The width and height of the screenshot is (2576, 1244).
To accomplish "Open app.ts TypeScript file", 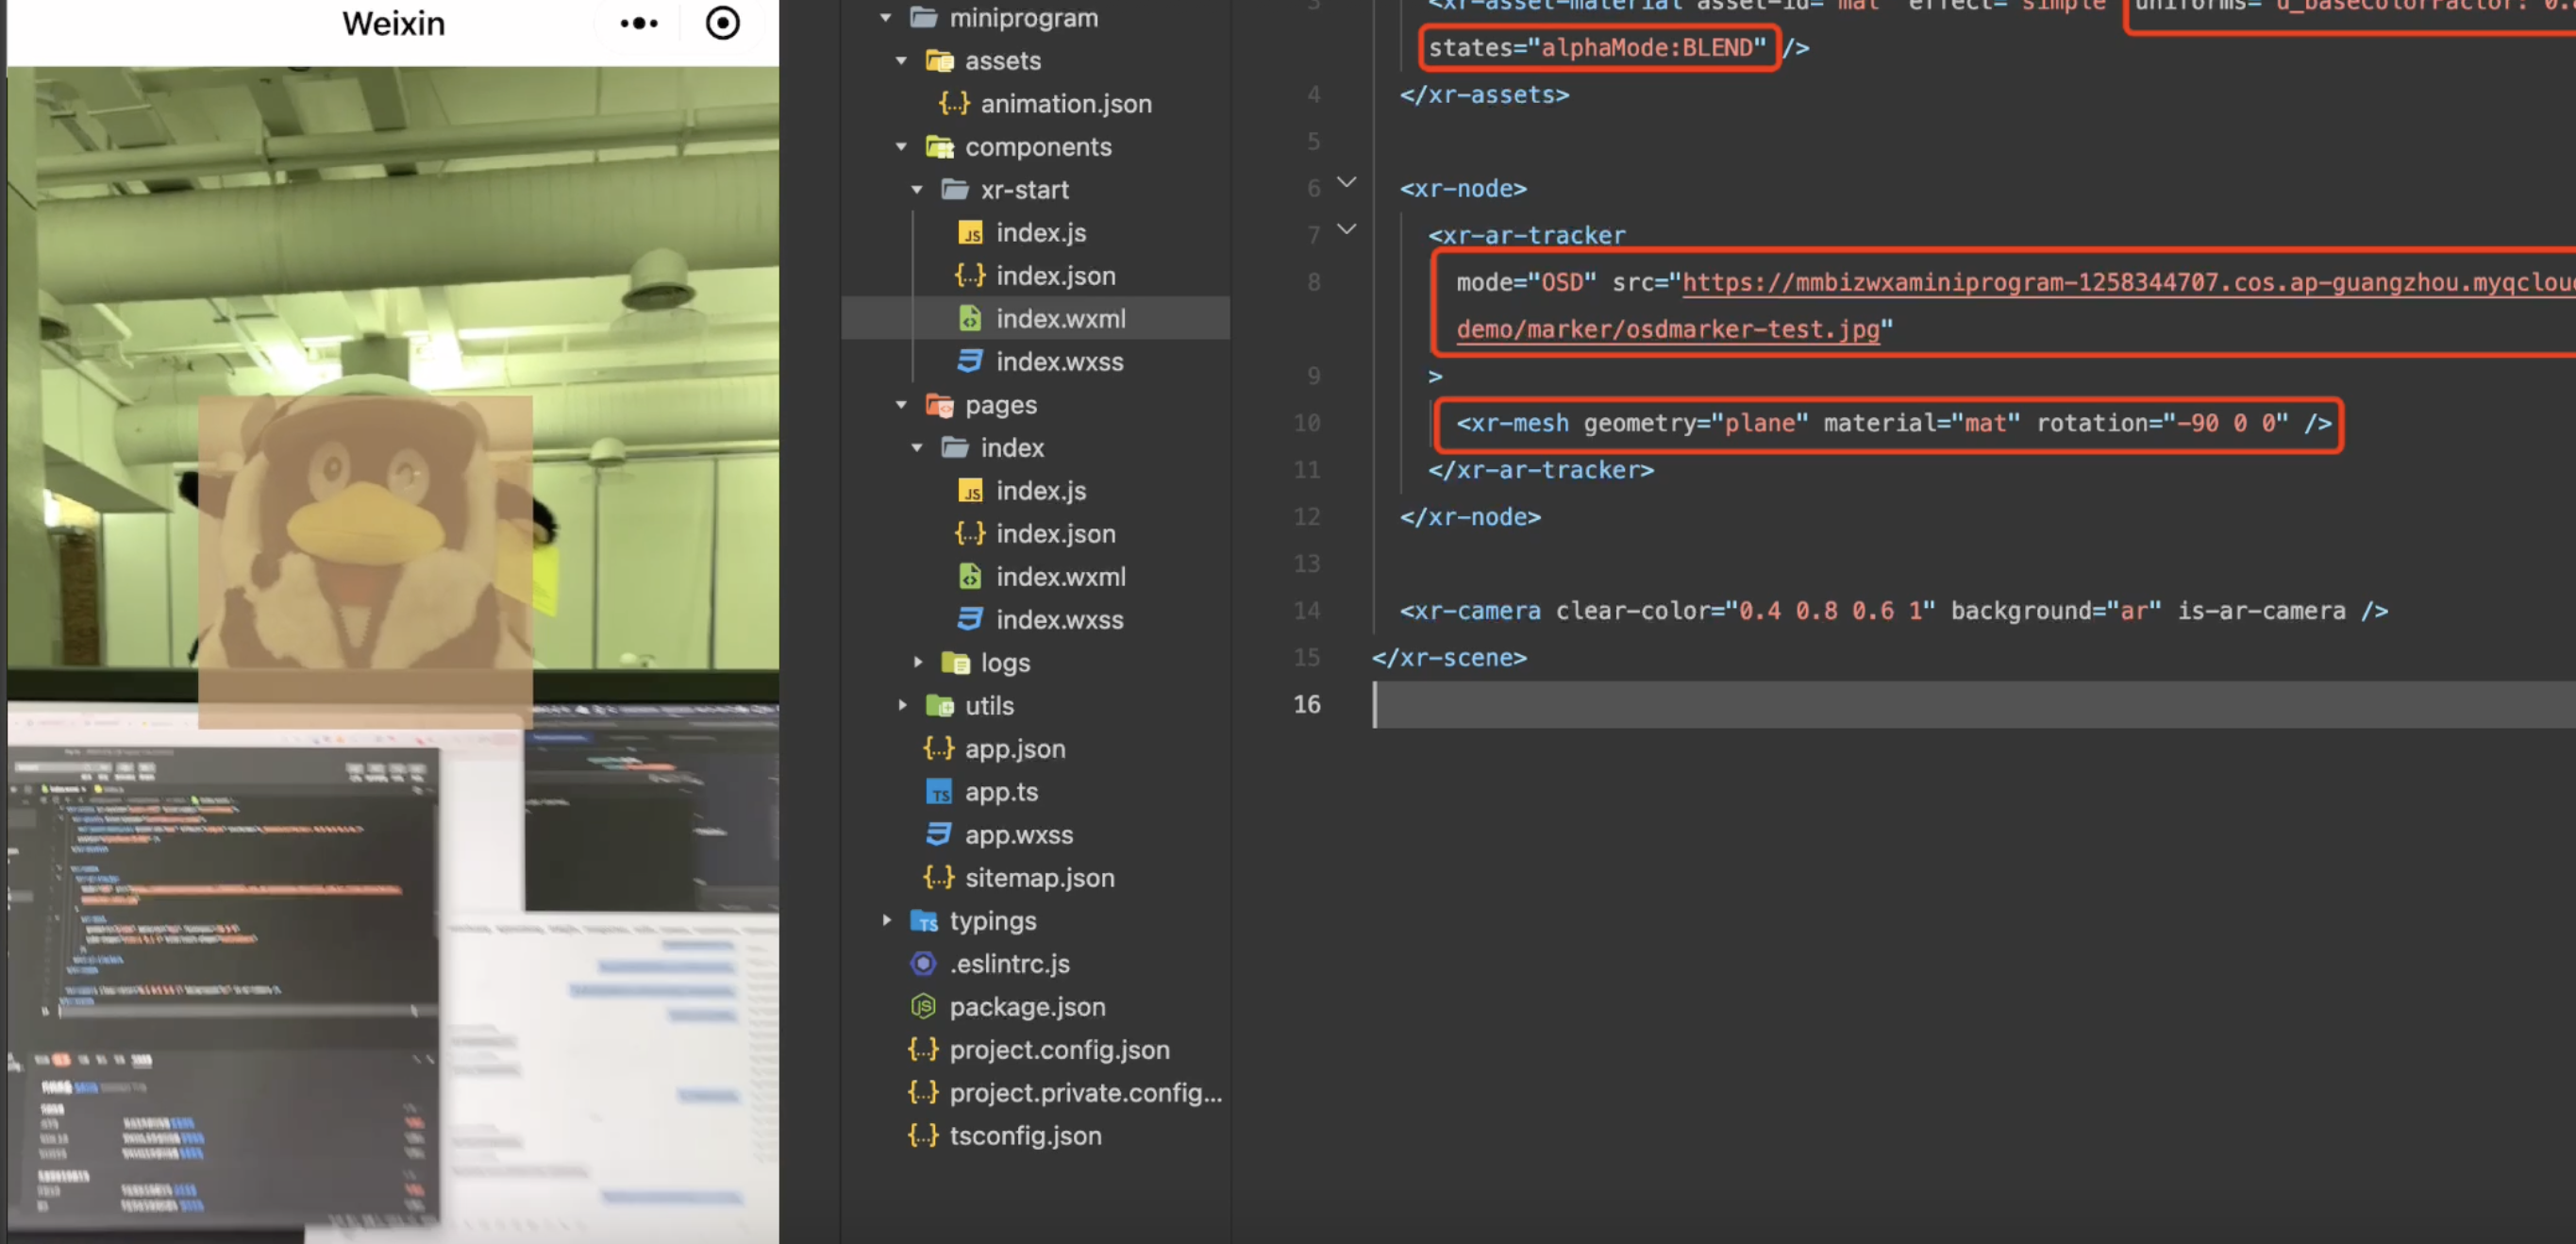I will [1001, 792].
